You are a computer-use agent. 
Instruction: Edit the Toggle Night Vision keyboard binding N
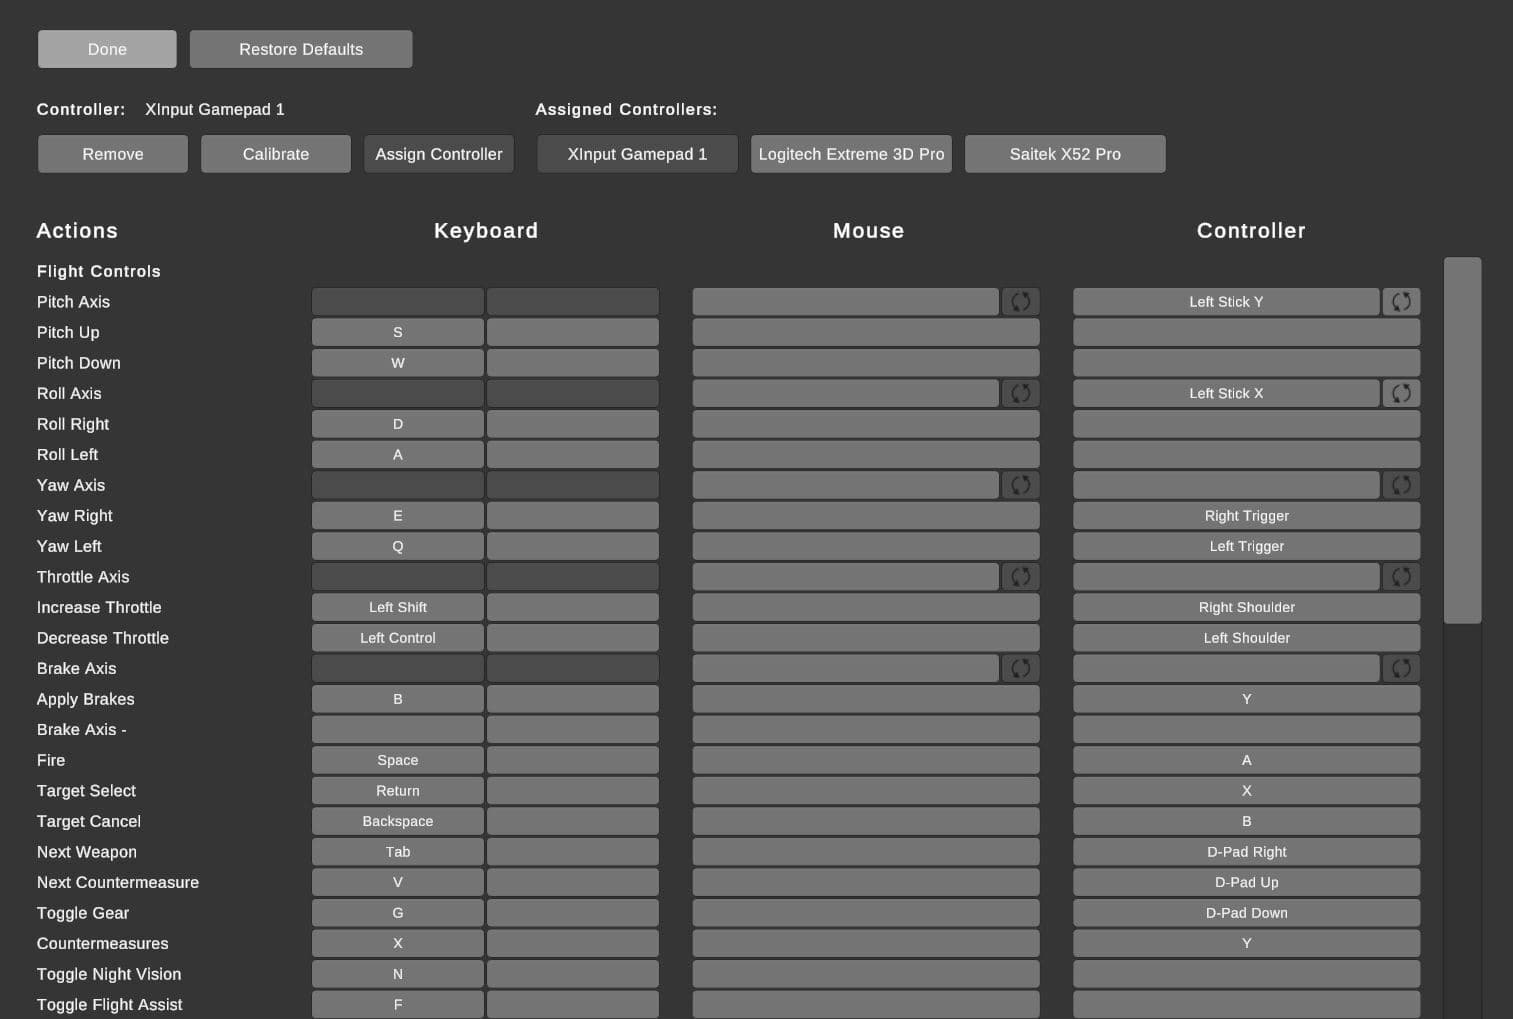398,974
